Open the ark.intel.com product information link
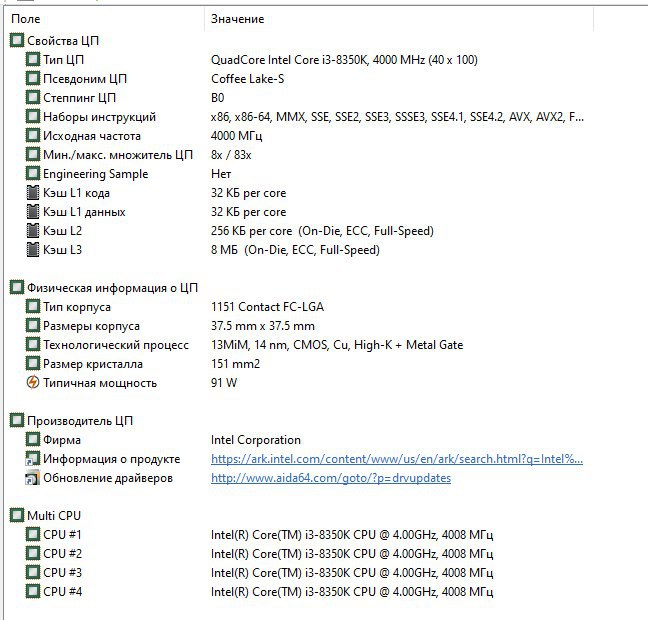The width and height of the screenshot is (648, 620). [397, 459]
